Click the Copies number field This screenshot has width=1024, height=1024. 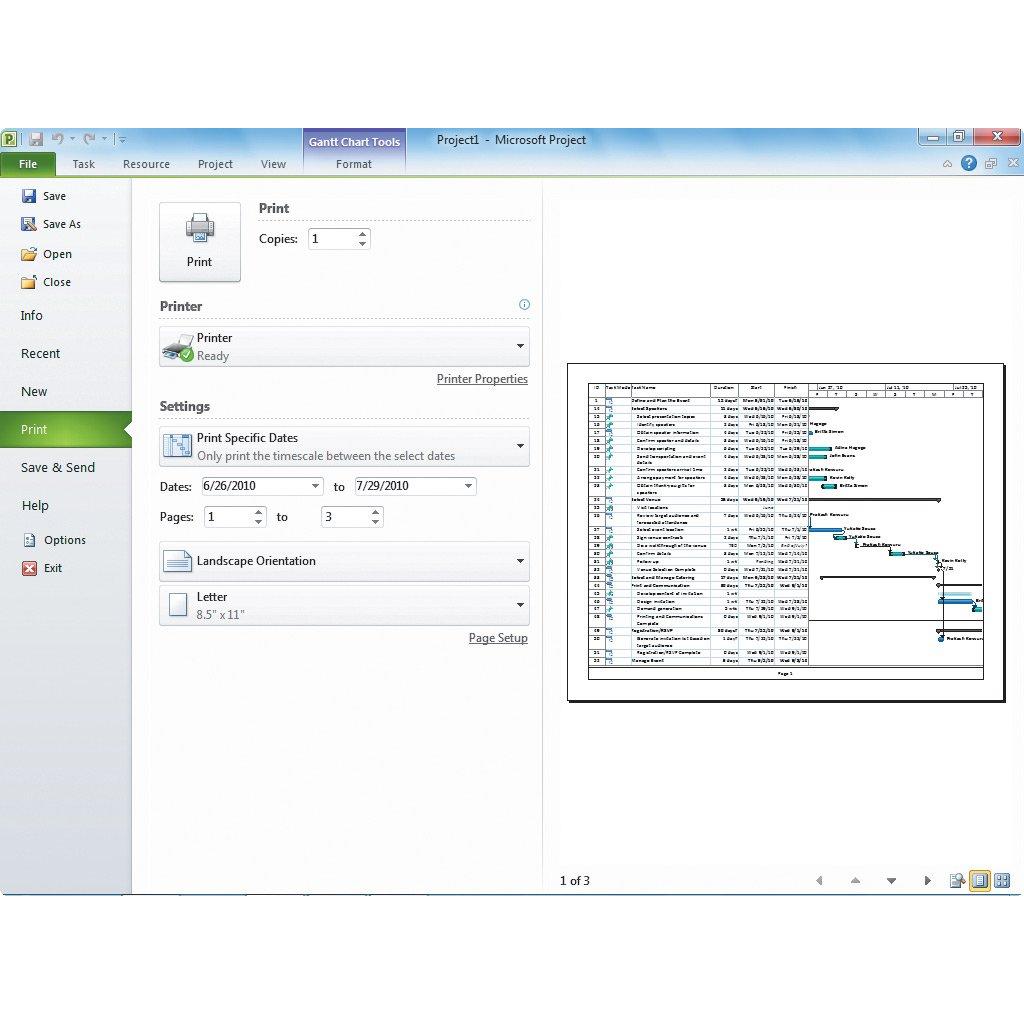(332, 239)
